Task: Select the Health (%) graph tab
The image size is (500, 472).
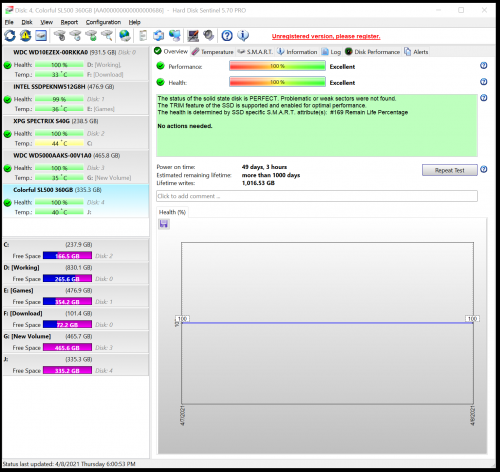Action: 172,212
